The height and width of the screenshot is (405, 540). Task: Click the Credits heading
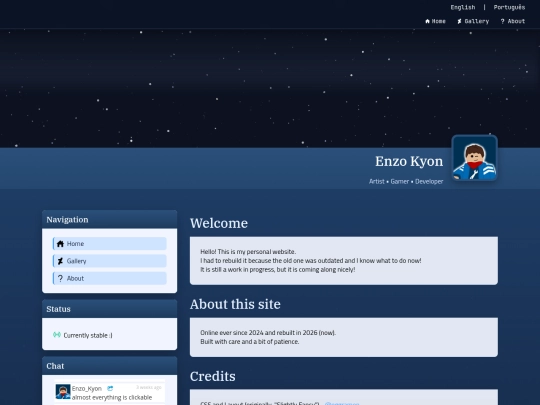coord(212,376)
